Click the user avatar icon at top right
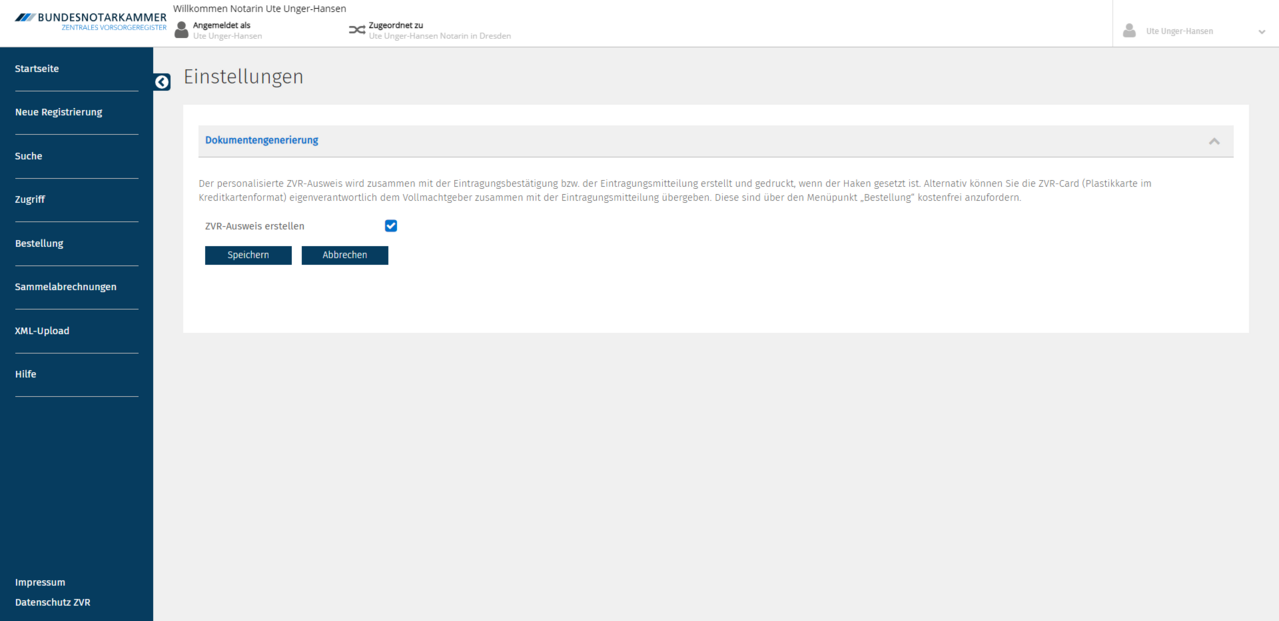 (1129, 31)
